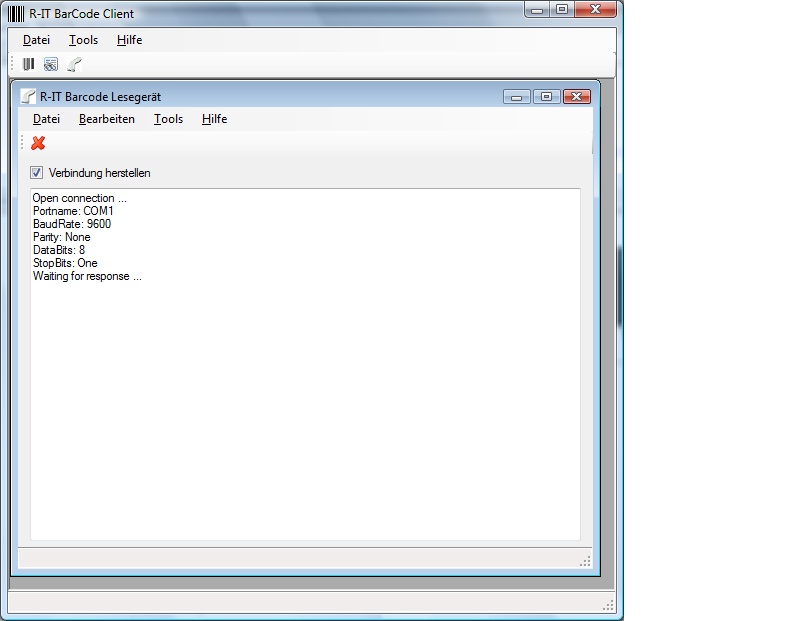
Task: Open Datei menu in BarCode Client window
Action: pyautogui.click(x=36, y=40)
